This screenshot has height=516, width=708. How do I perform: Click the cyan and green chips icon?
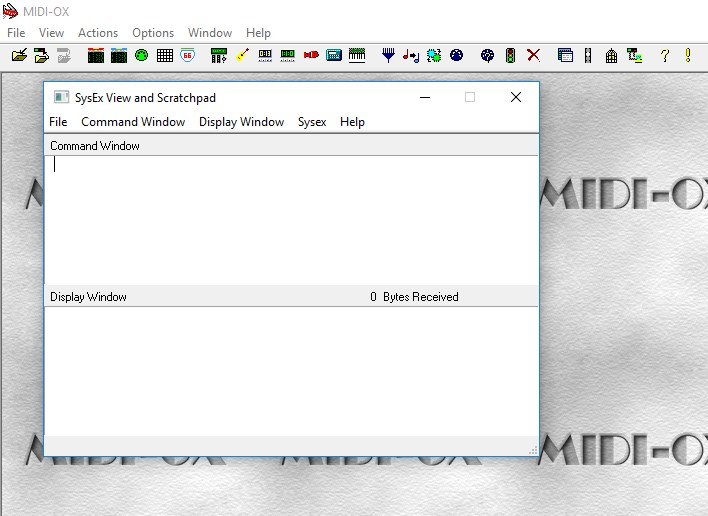(x=434, y=56)
